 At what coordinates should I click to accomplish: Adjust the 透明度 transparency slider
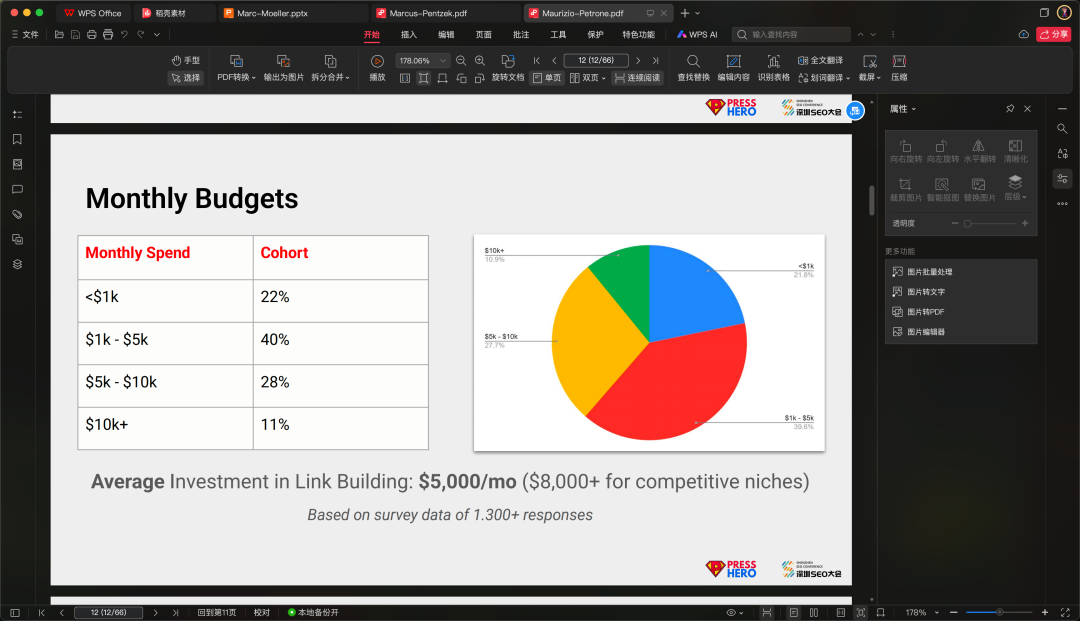(x=990, y=223)
